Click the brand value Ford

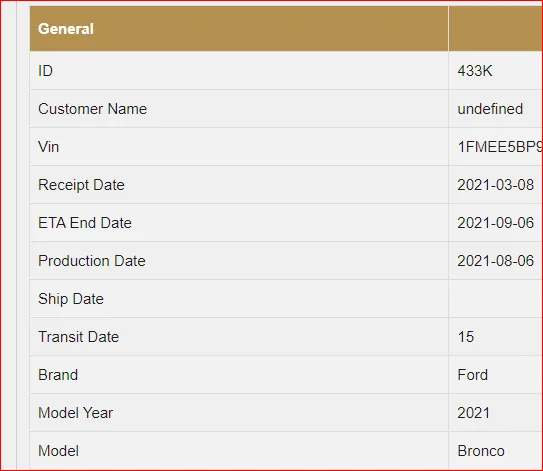[x=472, y=375]
